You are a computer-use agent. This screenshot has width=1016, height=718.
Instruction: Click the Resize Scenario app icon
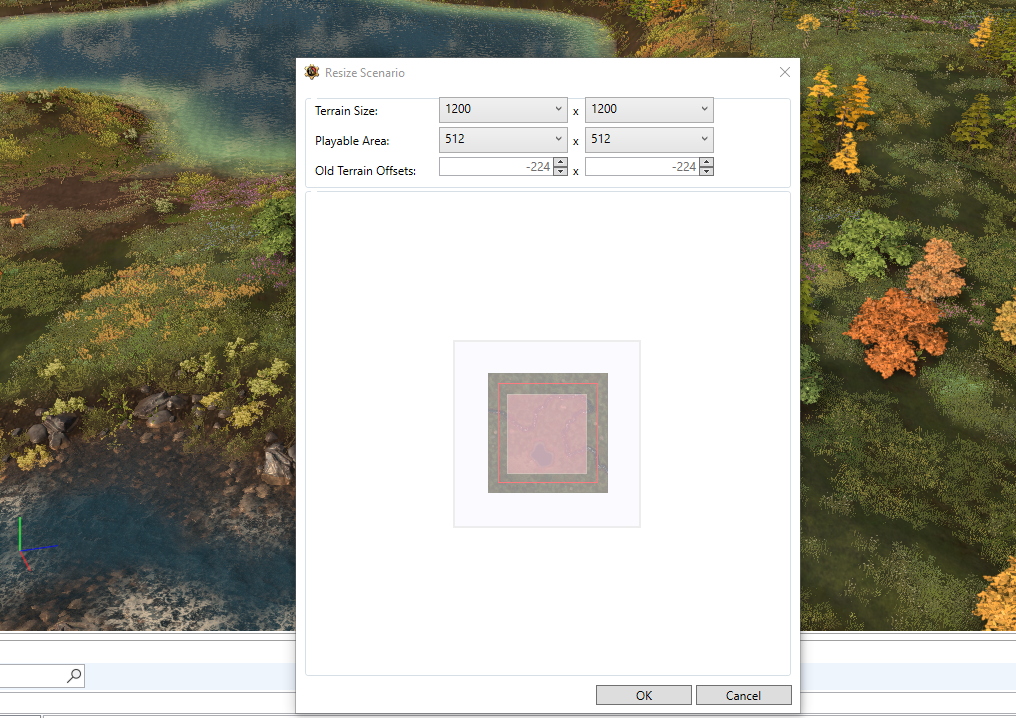point(312,72)
